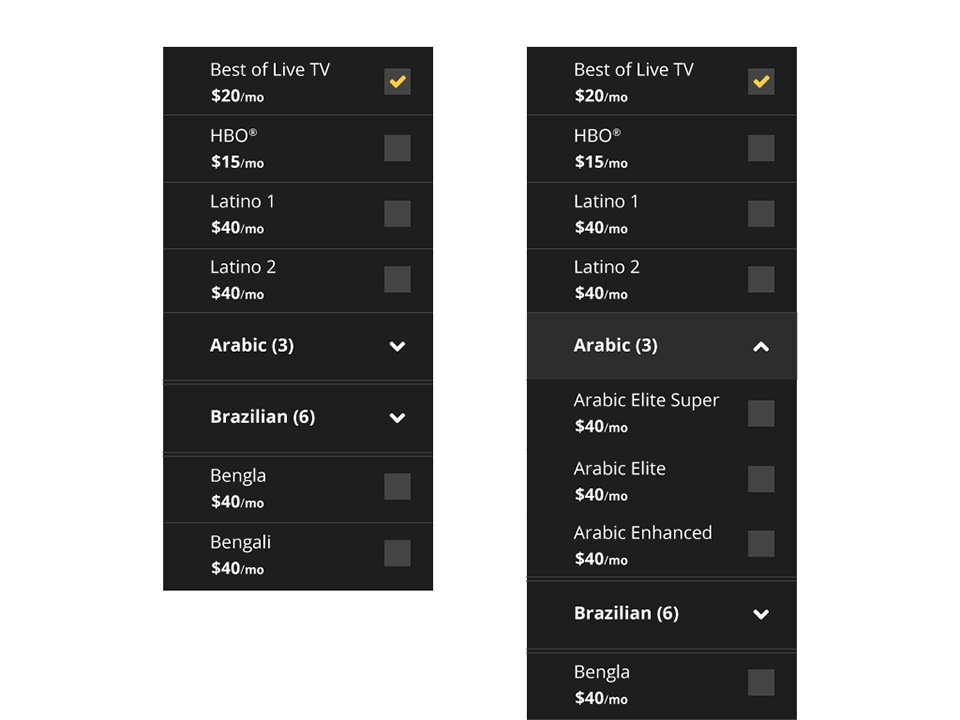Uncheck Best of Live TV in left list

[x=397, y=82]
